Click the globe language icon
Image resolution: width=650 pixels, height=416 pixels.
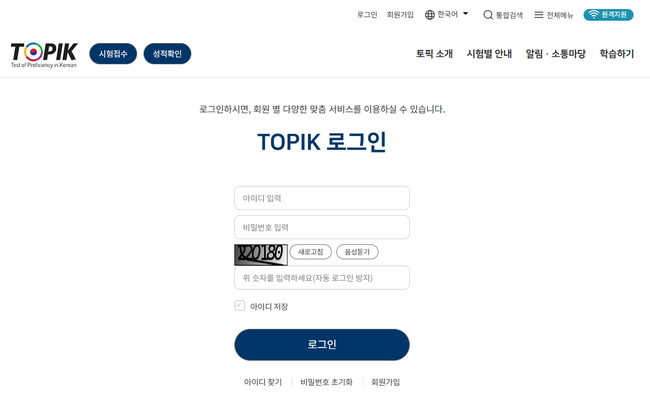[x=430, y=15]
